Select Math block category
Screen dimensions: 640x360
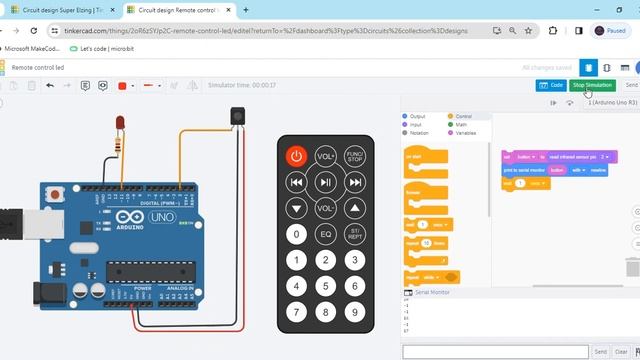(457, 124)
